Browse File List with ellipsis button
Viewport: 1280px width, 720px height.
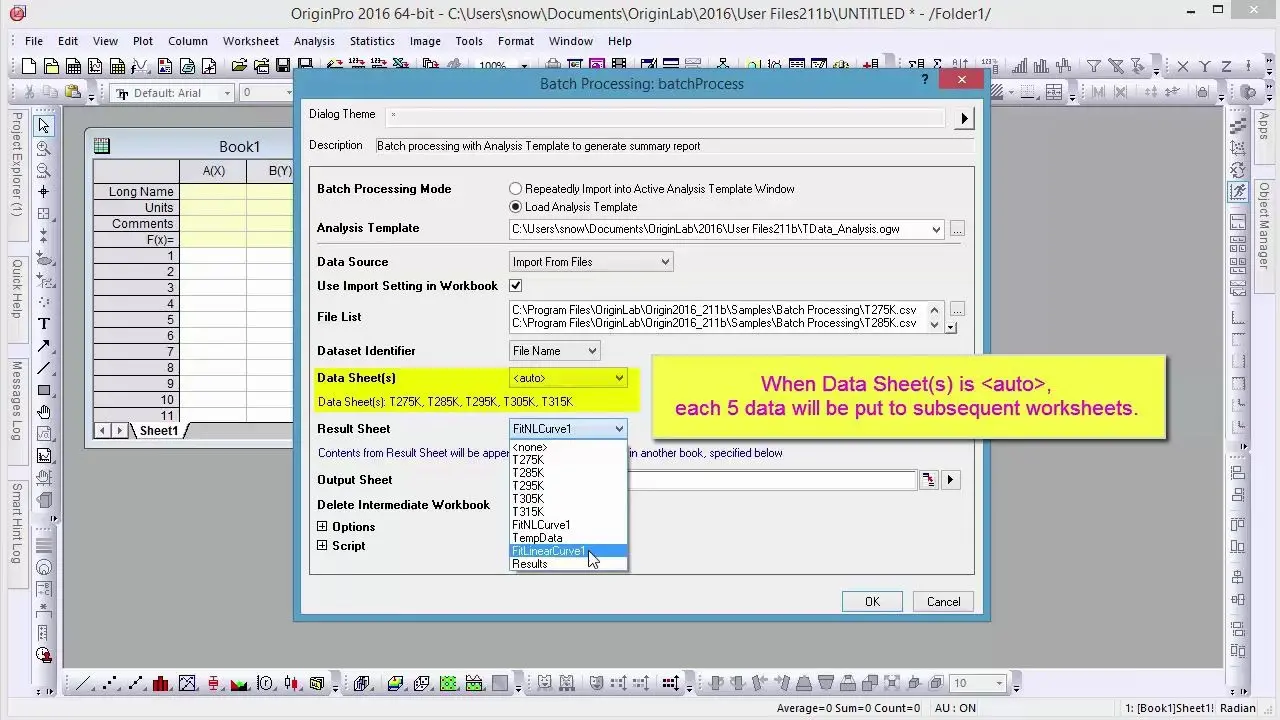point(957,310)
